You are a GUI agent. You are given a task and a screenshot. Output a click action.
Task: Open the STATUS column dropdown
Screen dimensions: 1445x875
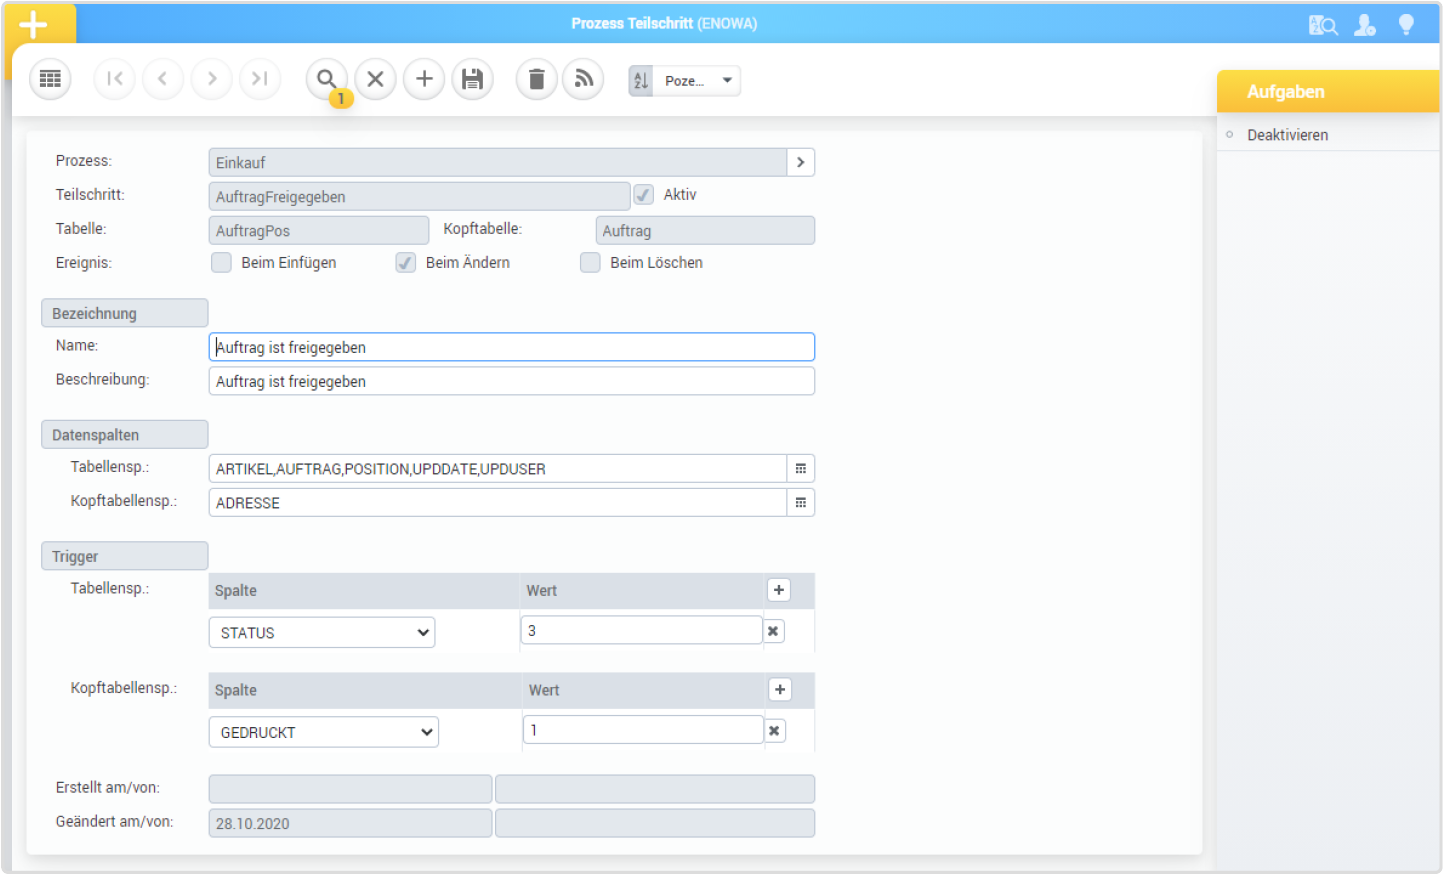[322, 633]
